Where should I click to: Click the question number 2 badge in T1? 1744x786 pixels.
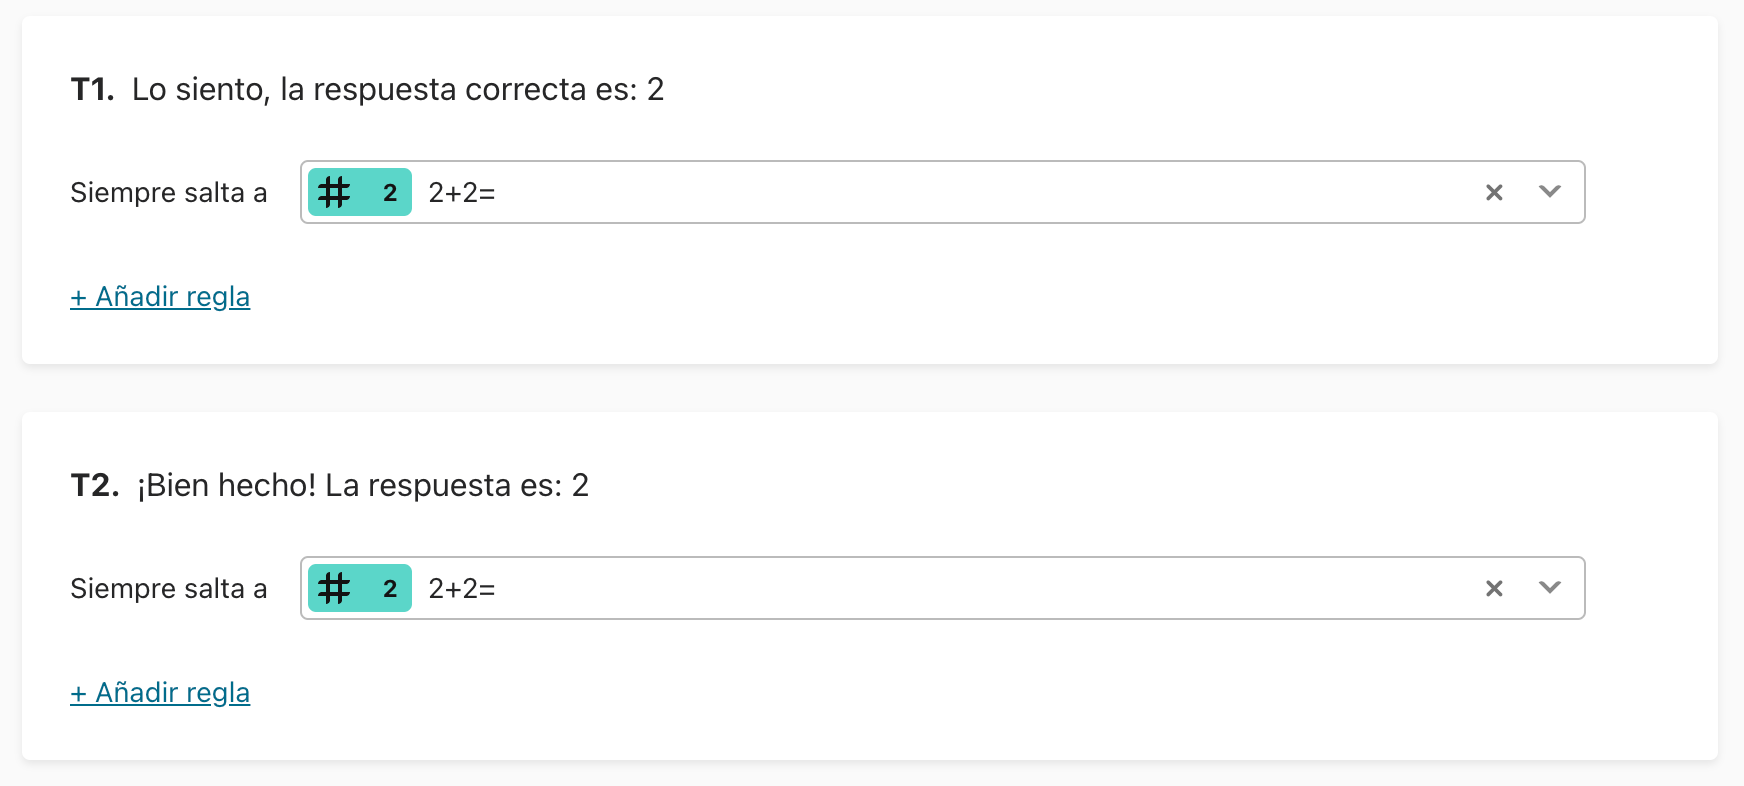390,193
